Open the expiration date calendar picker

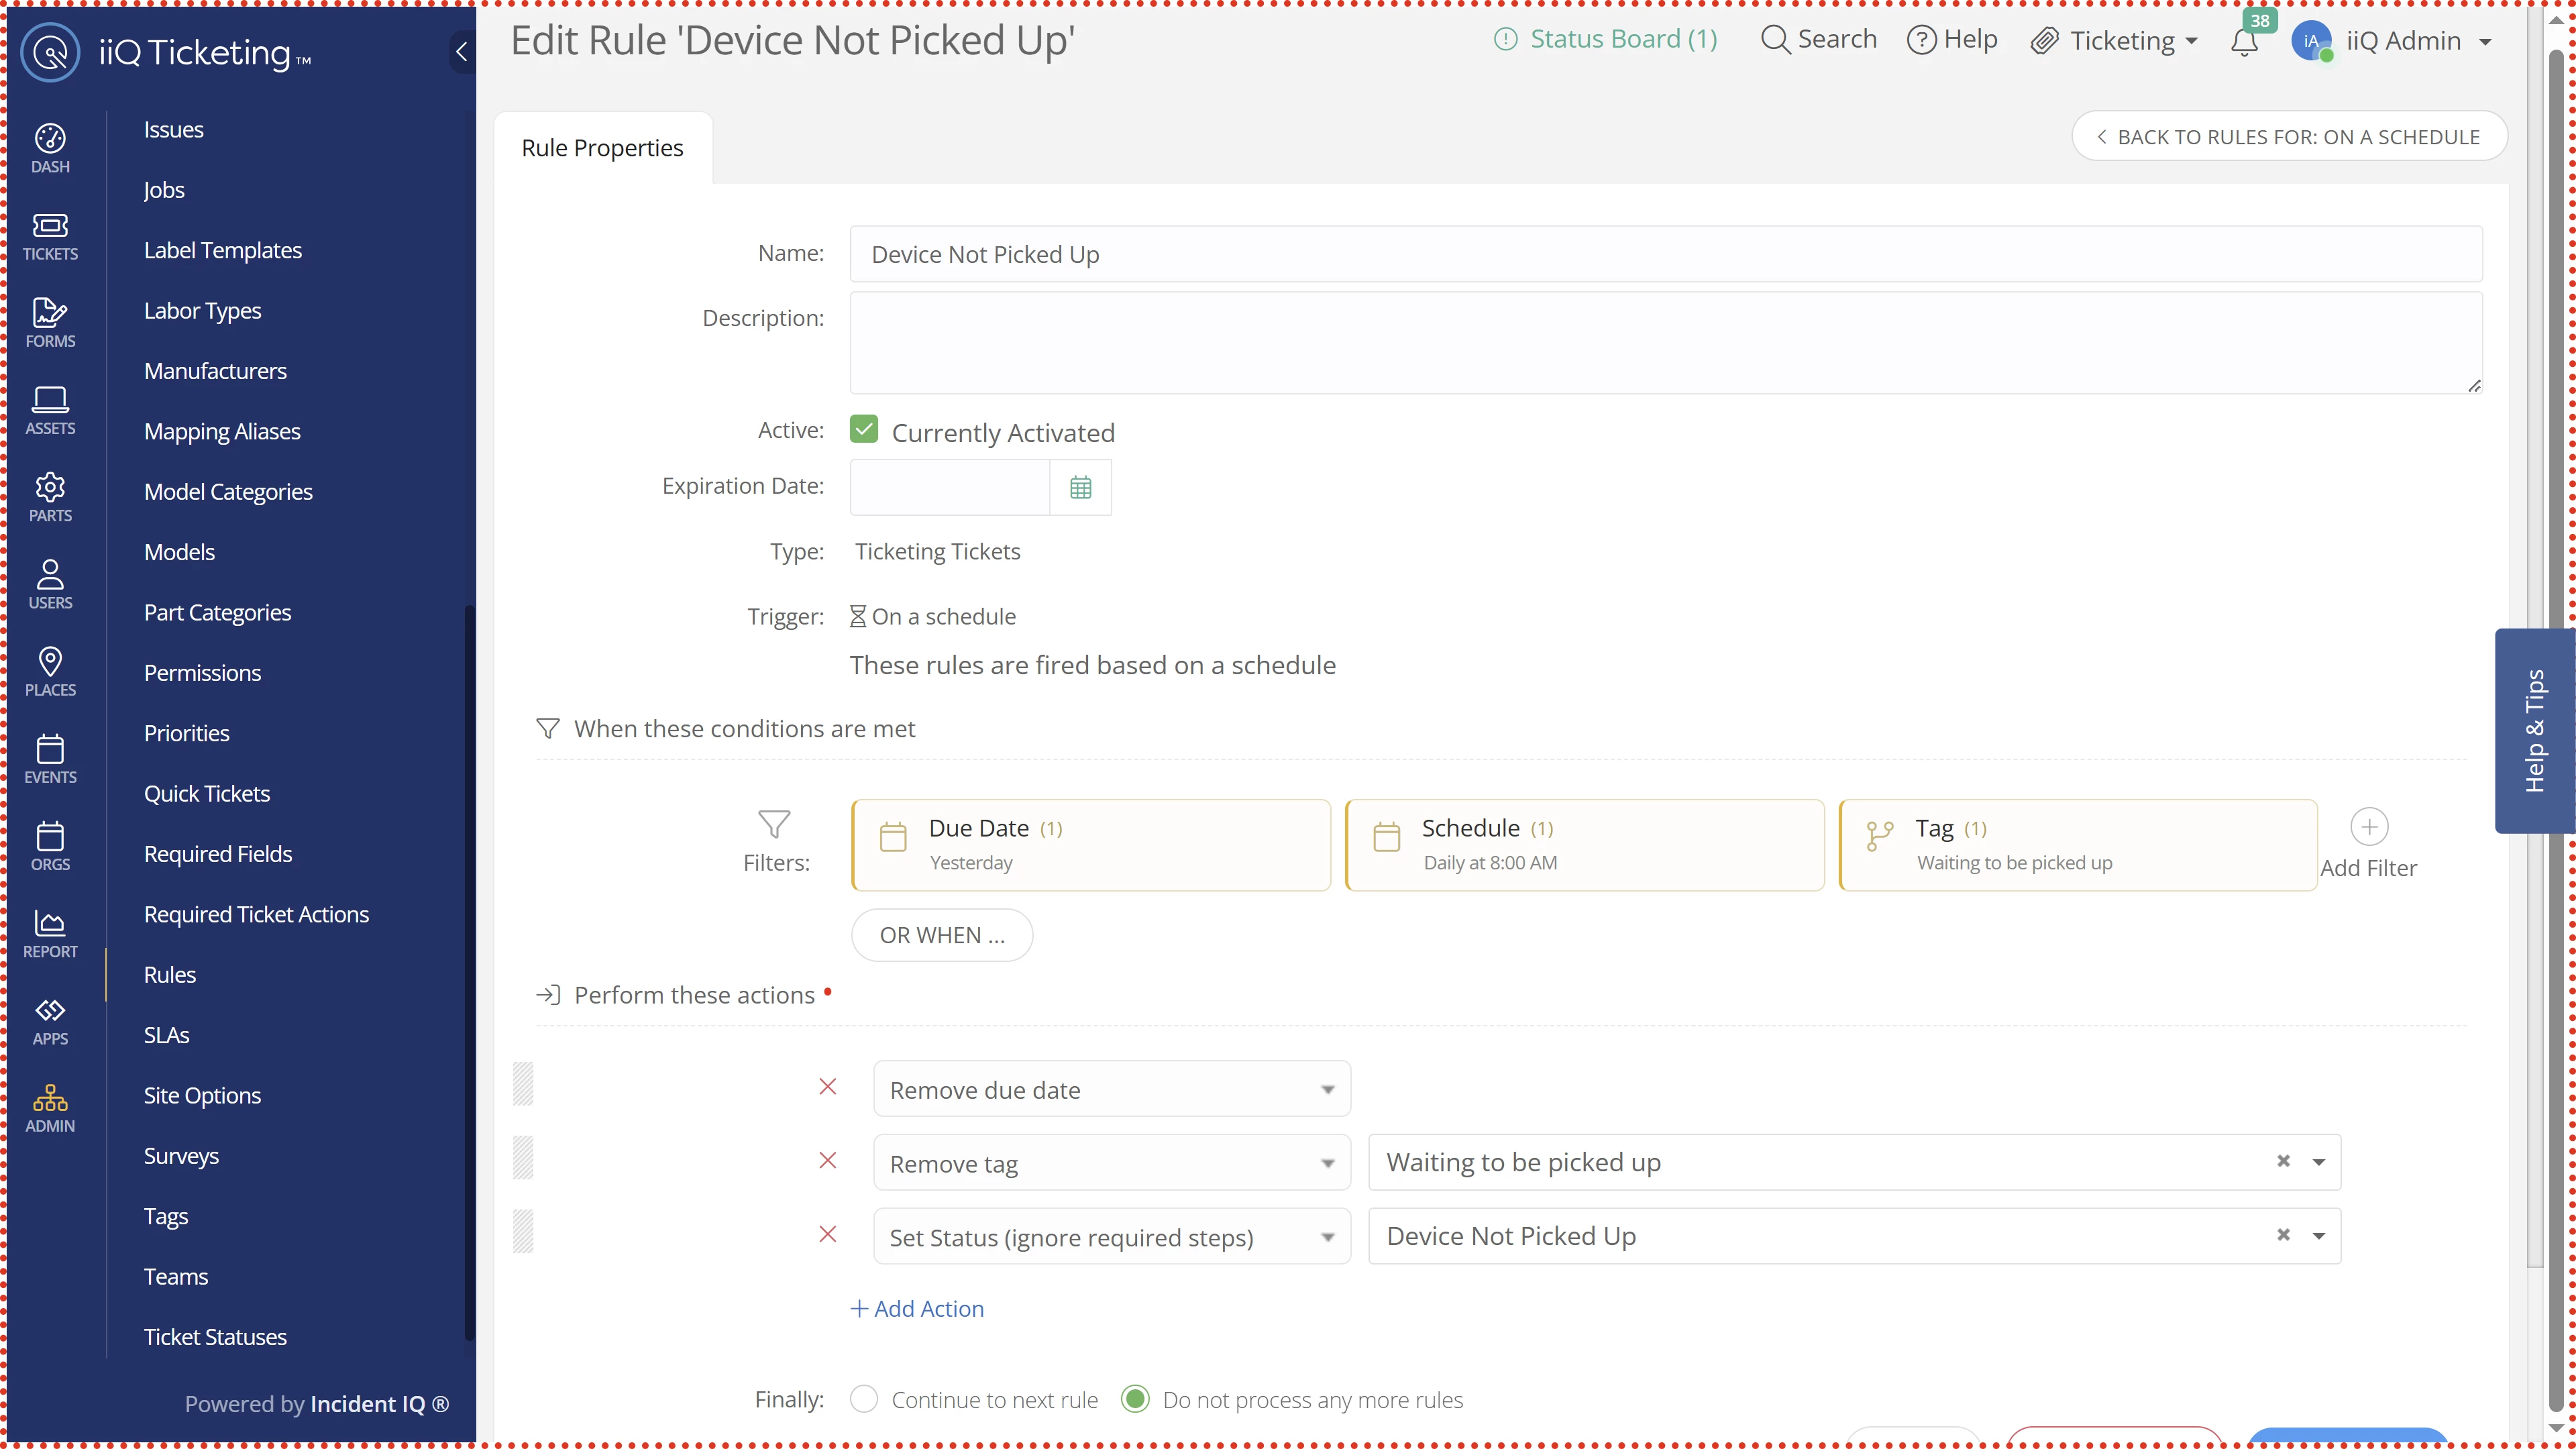[x=1080, y=487]
